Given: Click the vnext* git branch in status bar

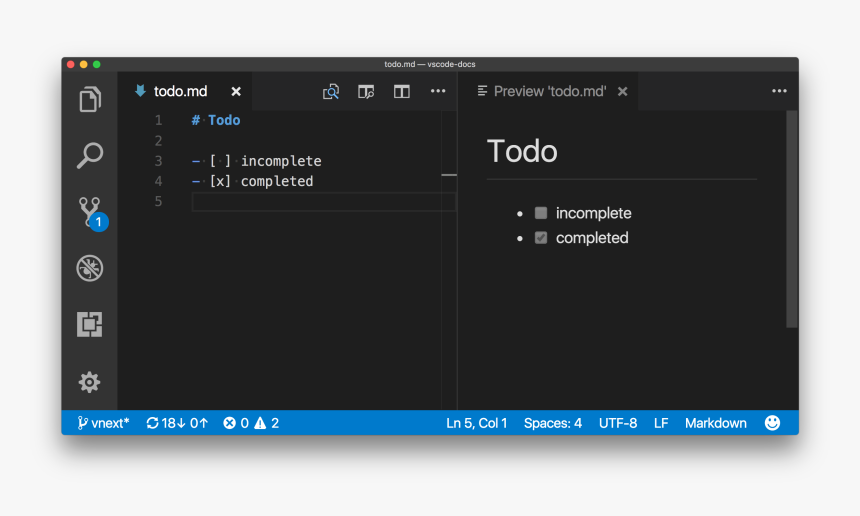Looking at the screenshot, I should point(103,423).
